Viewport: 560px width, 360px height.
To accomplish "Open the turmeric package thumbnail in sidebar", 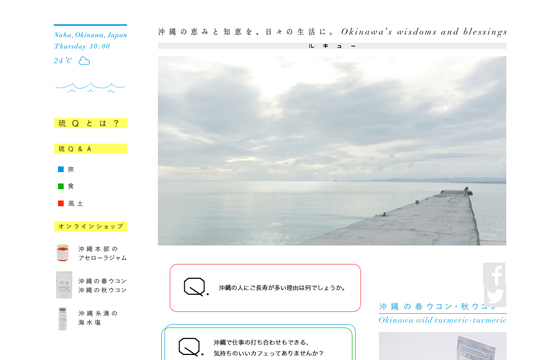I will (x=64, y=285).
